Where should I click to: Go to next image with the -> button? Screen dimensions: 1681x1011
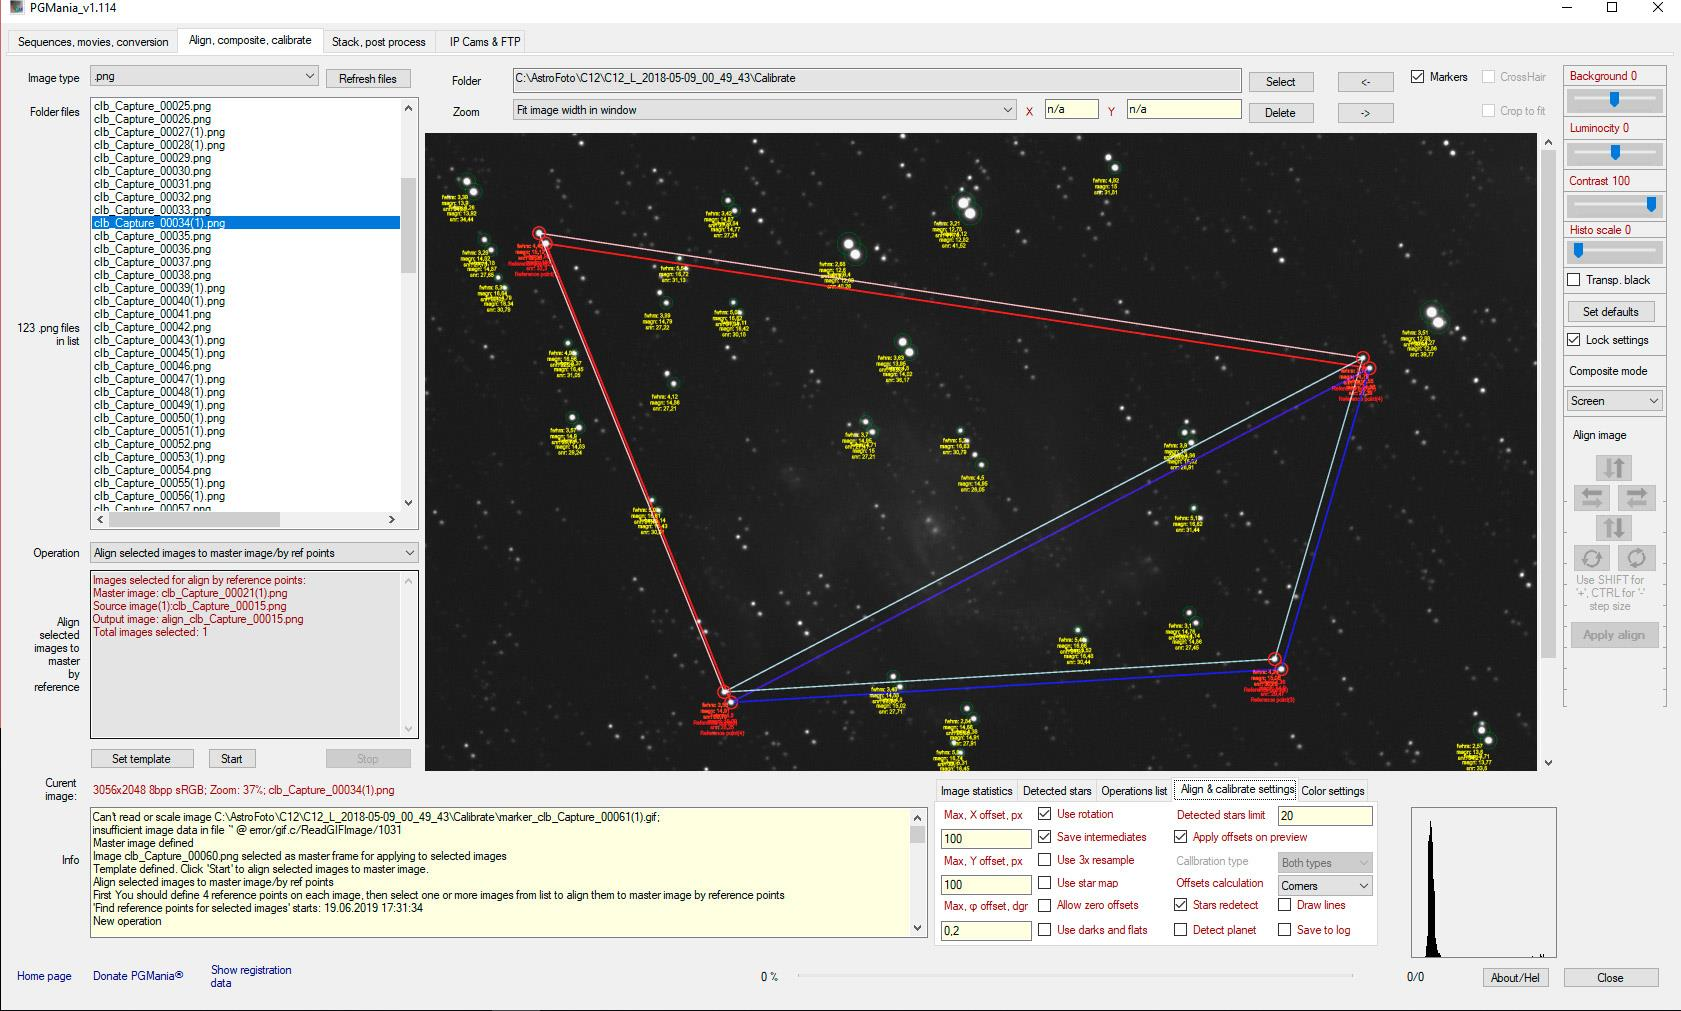click(x=1365, y=113)
